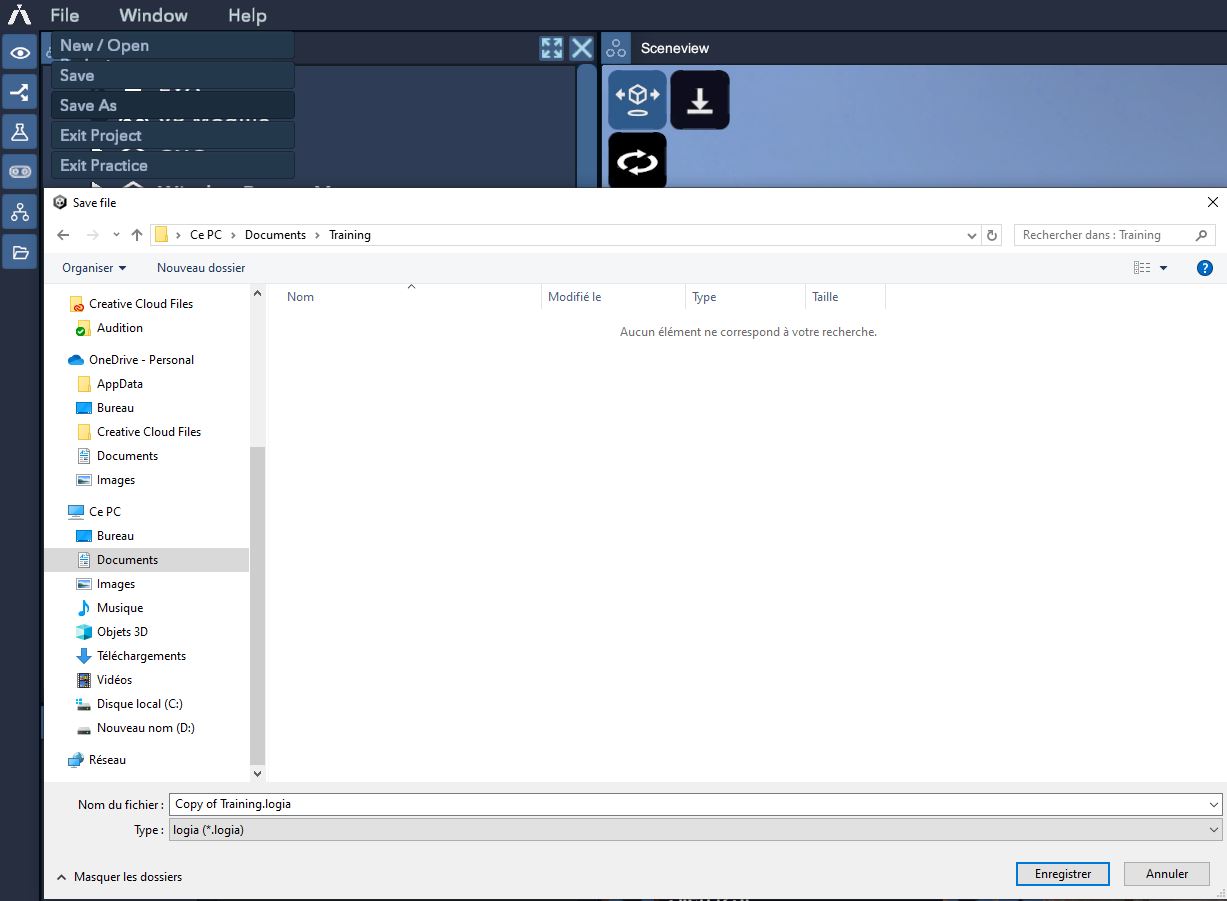Viewport: 1227px width, 901px height.
Task: Click the hierarchy nodes sidebar icon
Action: coord(20,212)
